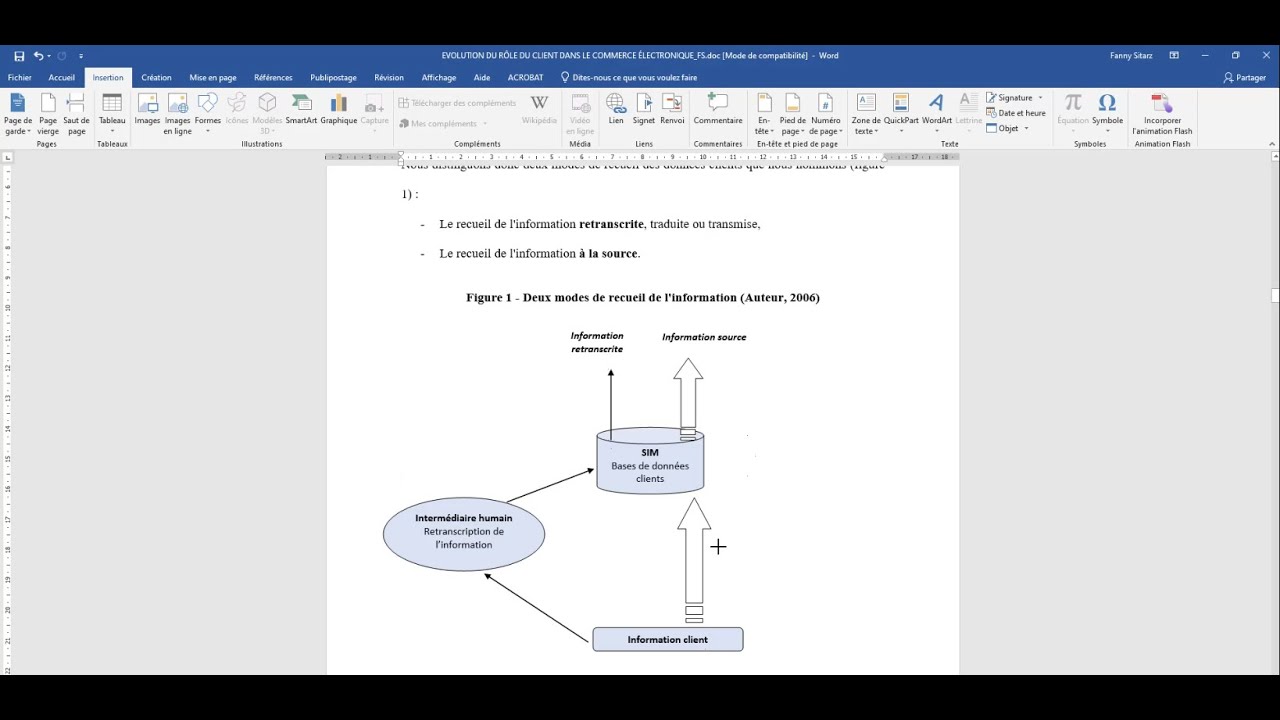Switch to the Références tab
The width and height of the screenshot is (1280, 720).
click(x=273, y=78)
